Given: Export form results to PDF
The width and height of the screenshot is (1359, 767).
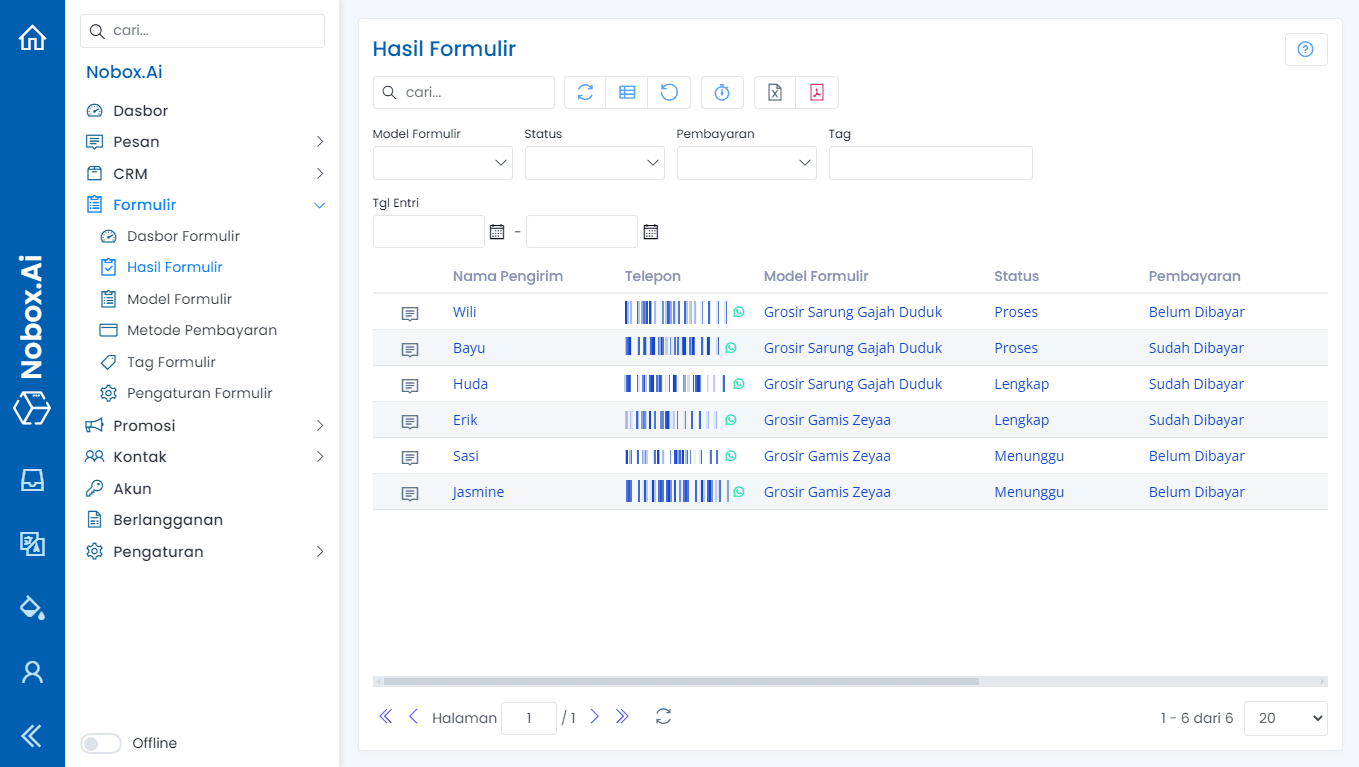Looking at the screenshot, I should [817, 92].
